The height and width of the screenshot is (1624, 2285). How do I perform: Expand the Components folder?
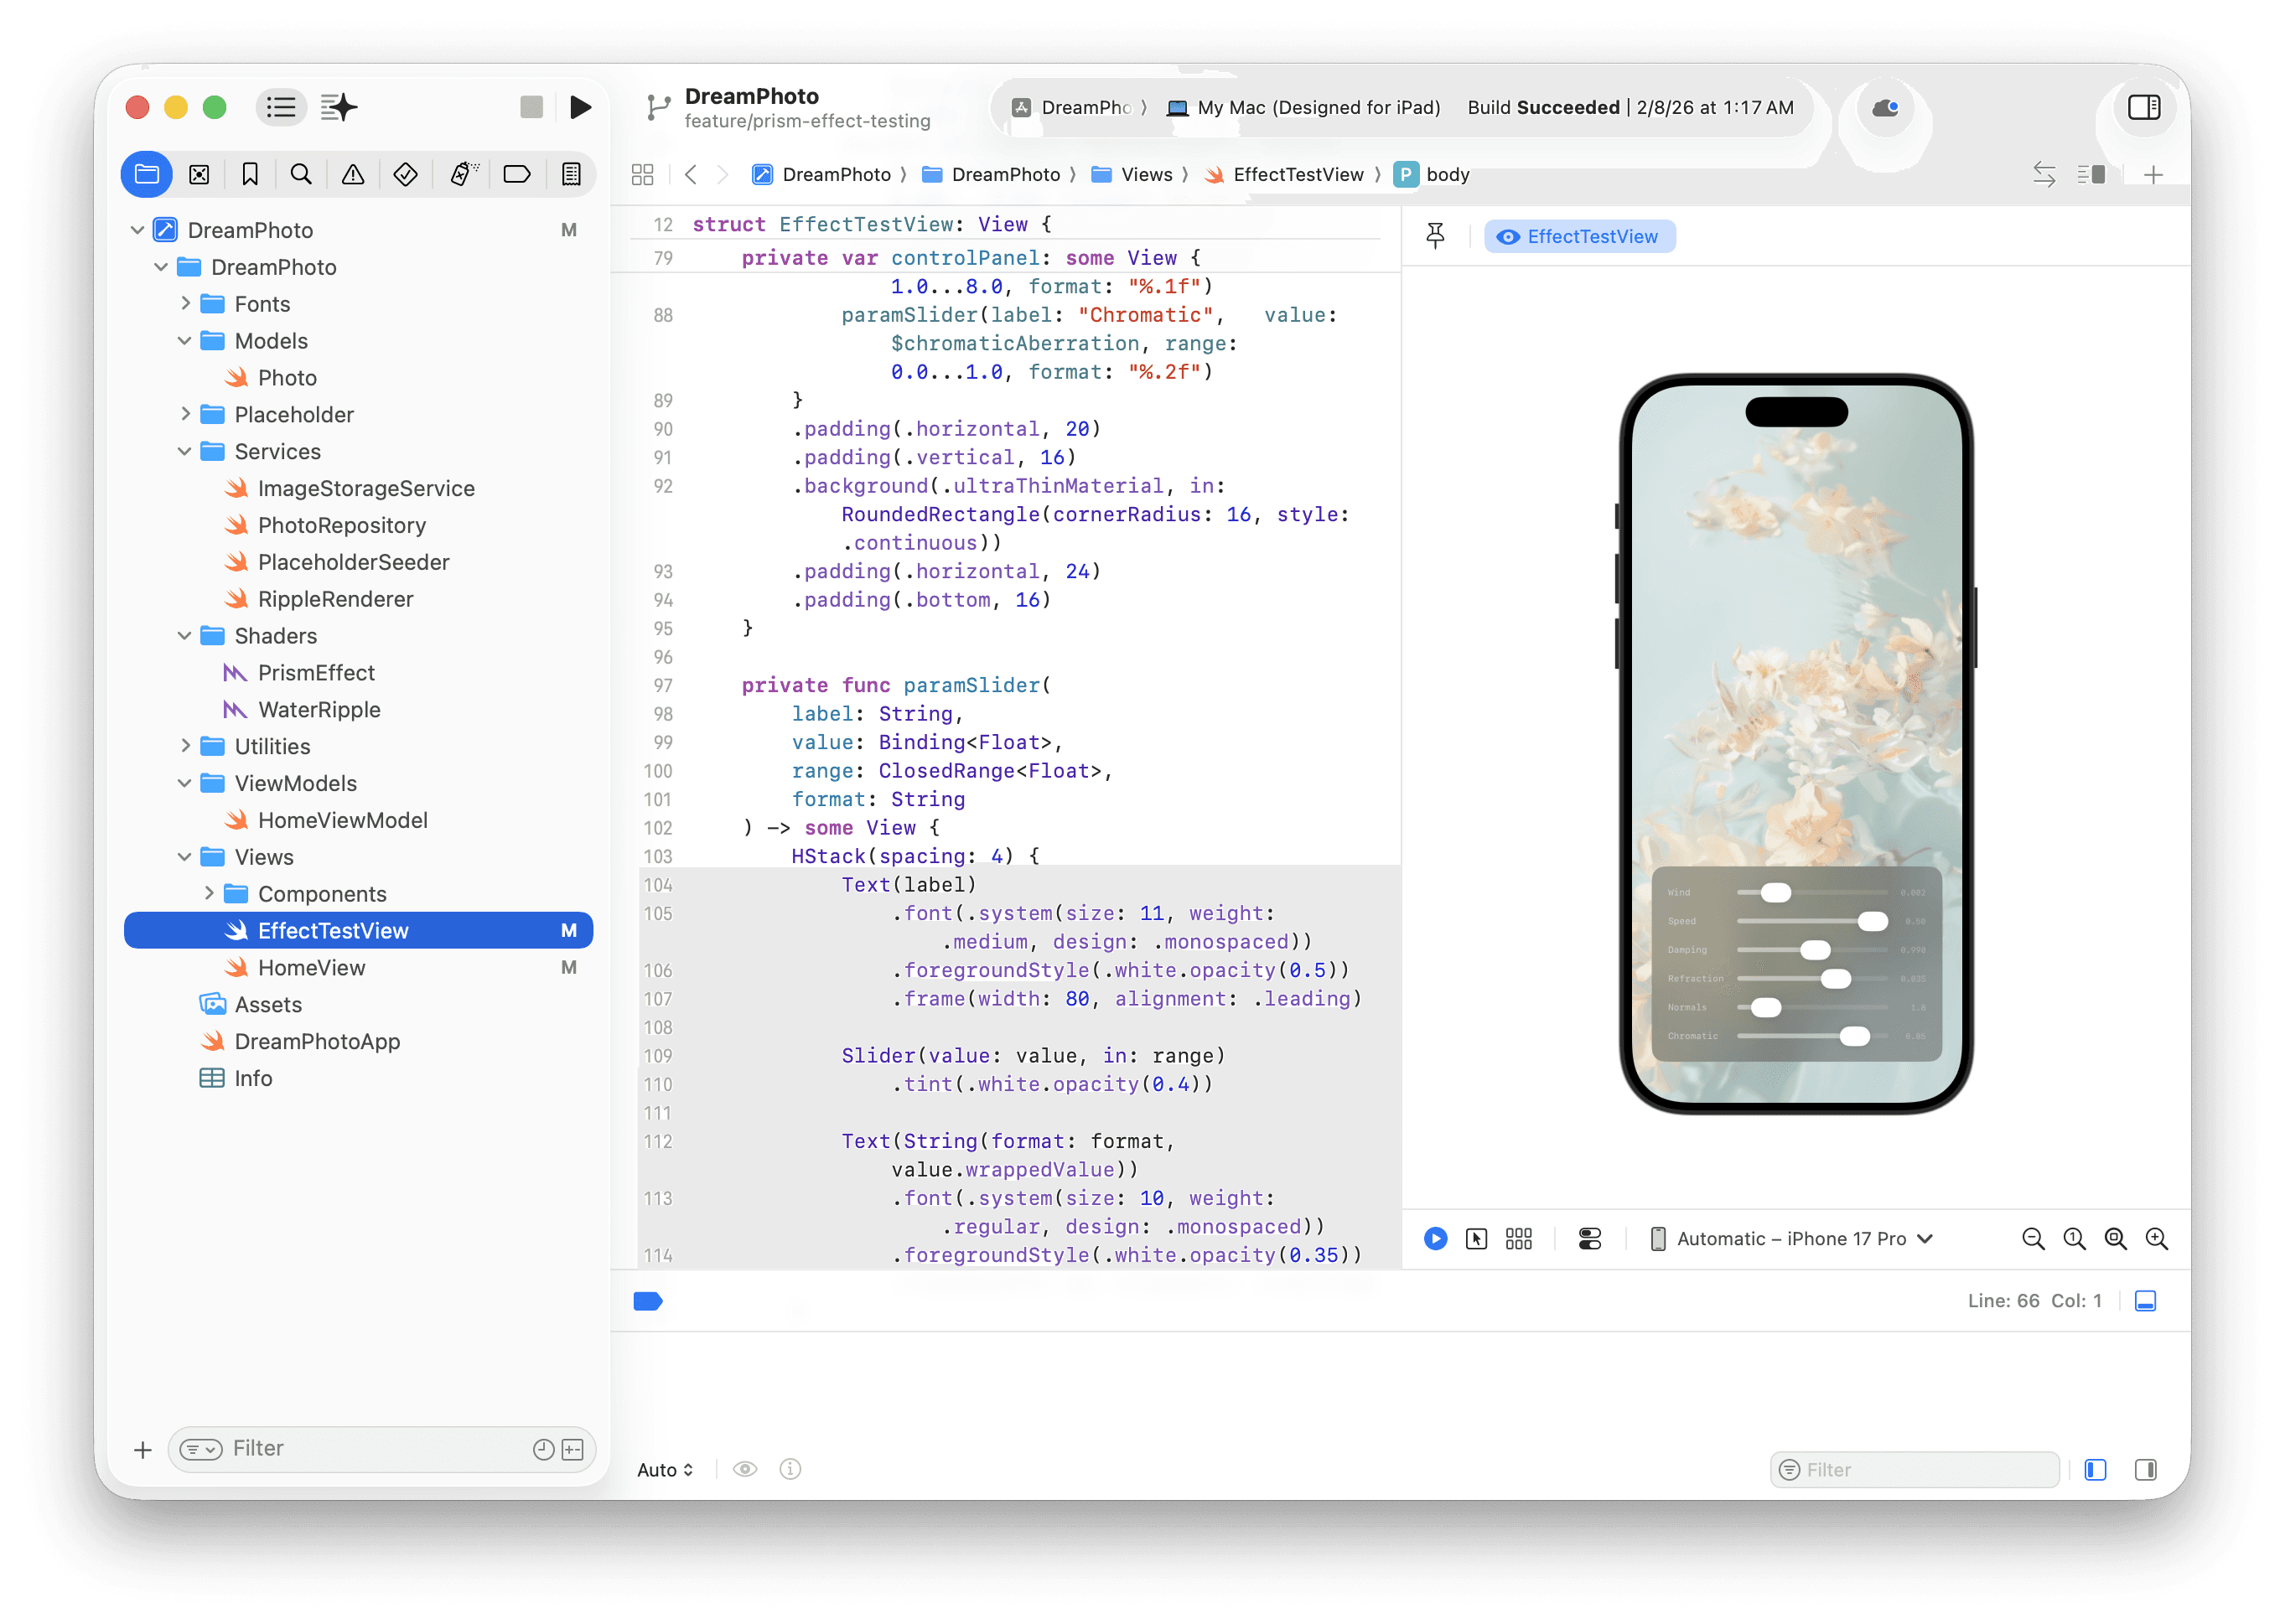coord(209,893)
